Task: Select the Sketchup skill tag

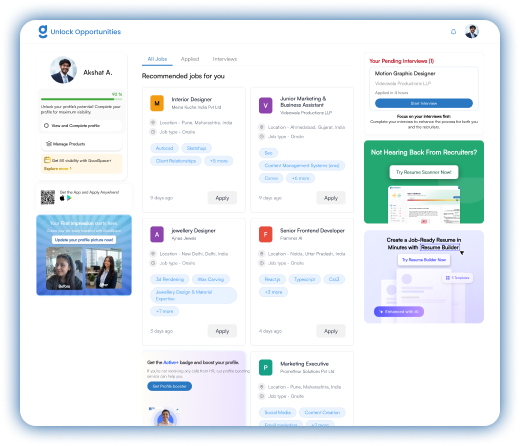Action: [196, 148]
